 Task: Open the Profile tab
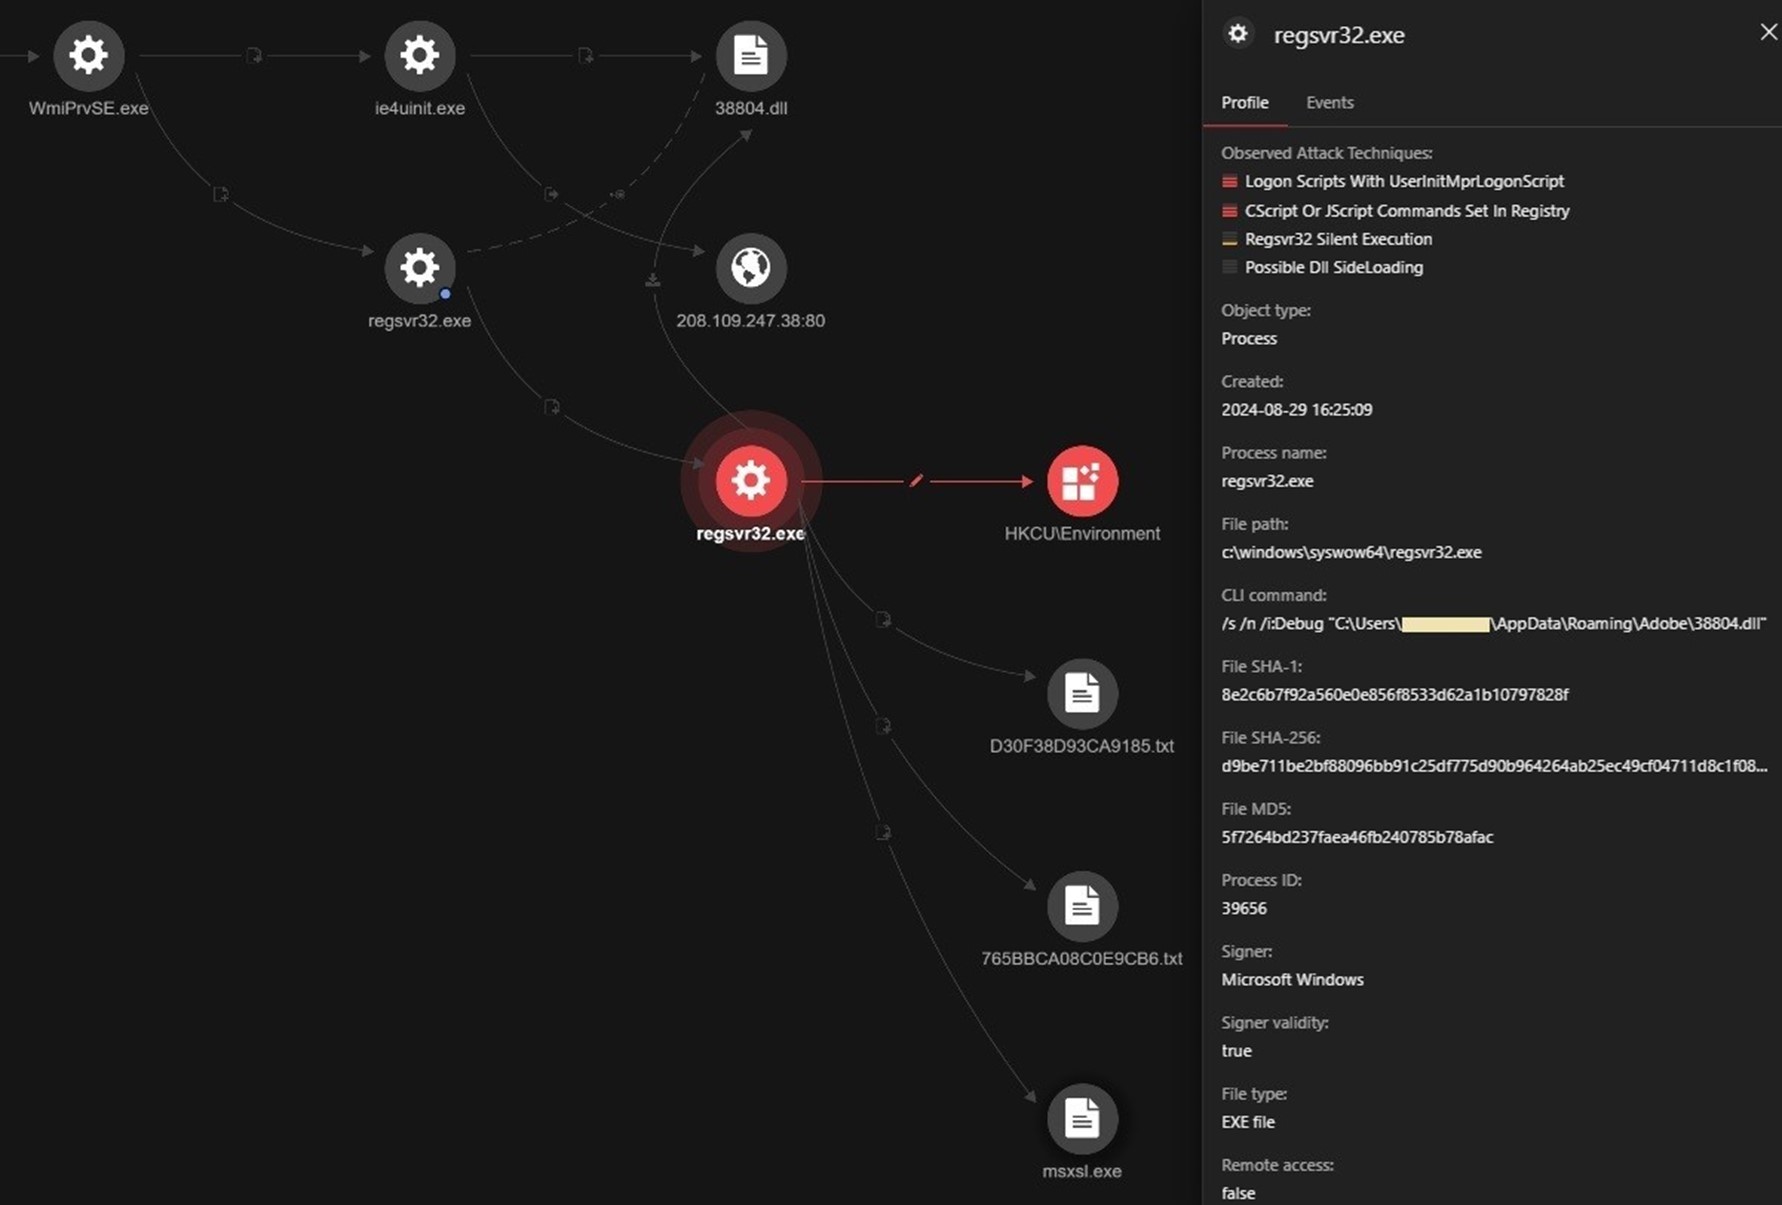coord(1244,103)
